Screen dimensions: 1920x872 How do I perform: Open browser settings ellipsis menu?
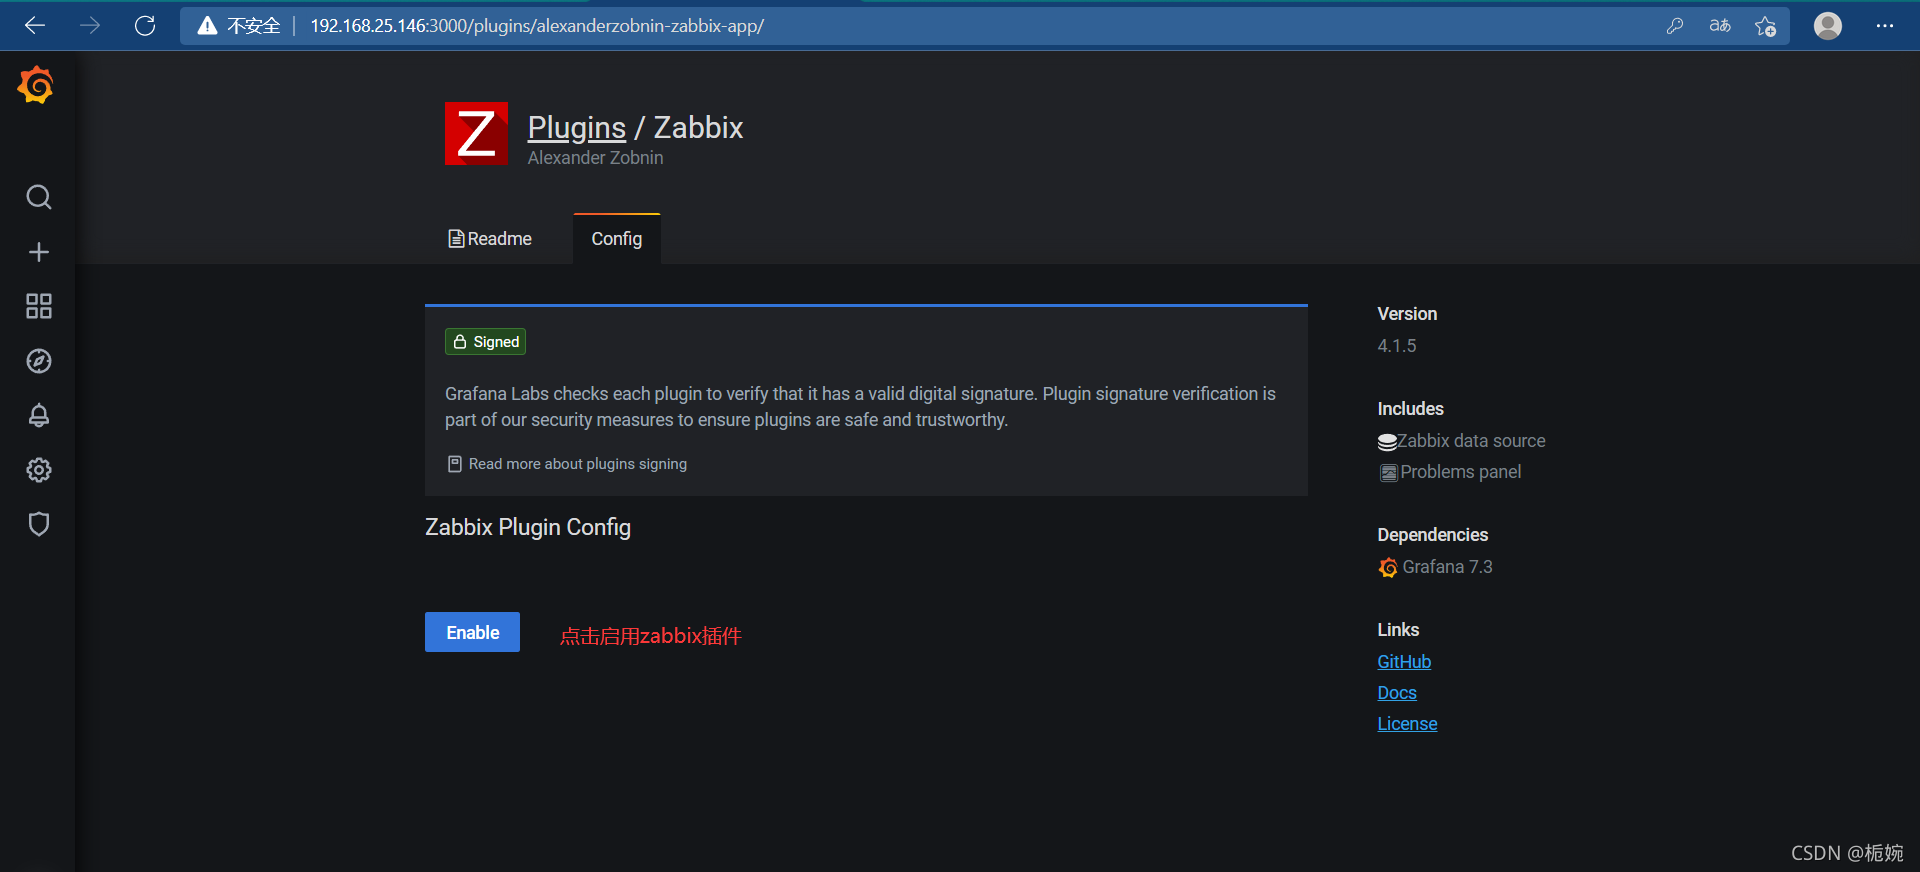coord(1885,26)
